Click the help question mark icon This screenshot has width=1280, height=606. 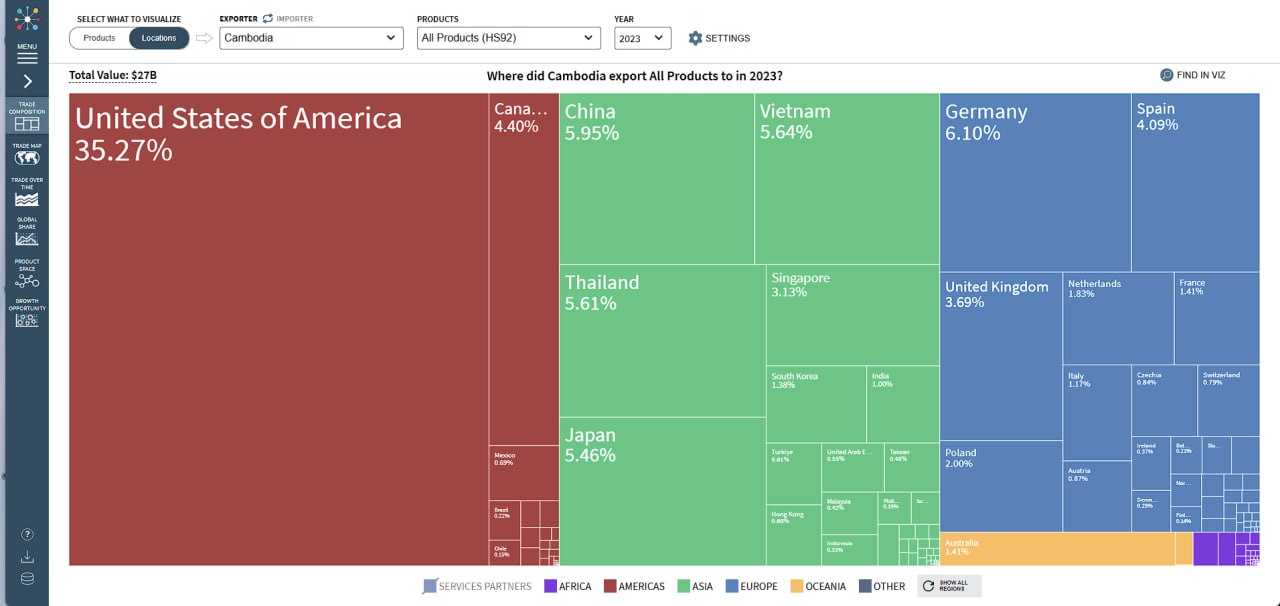(x=27, y=534)
